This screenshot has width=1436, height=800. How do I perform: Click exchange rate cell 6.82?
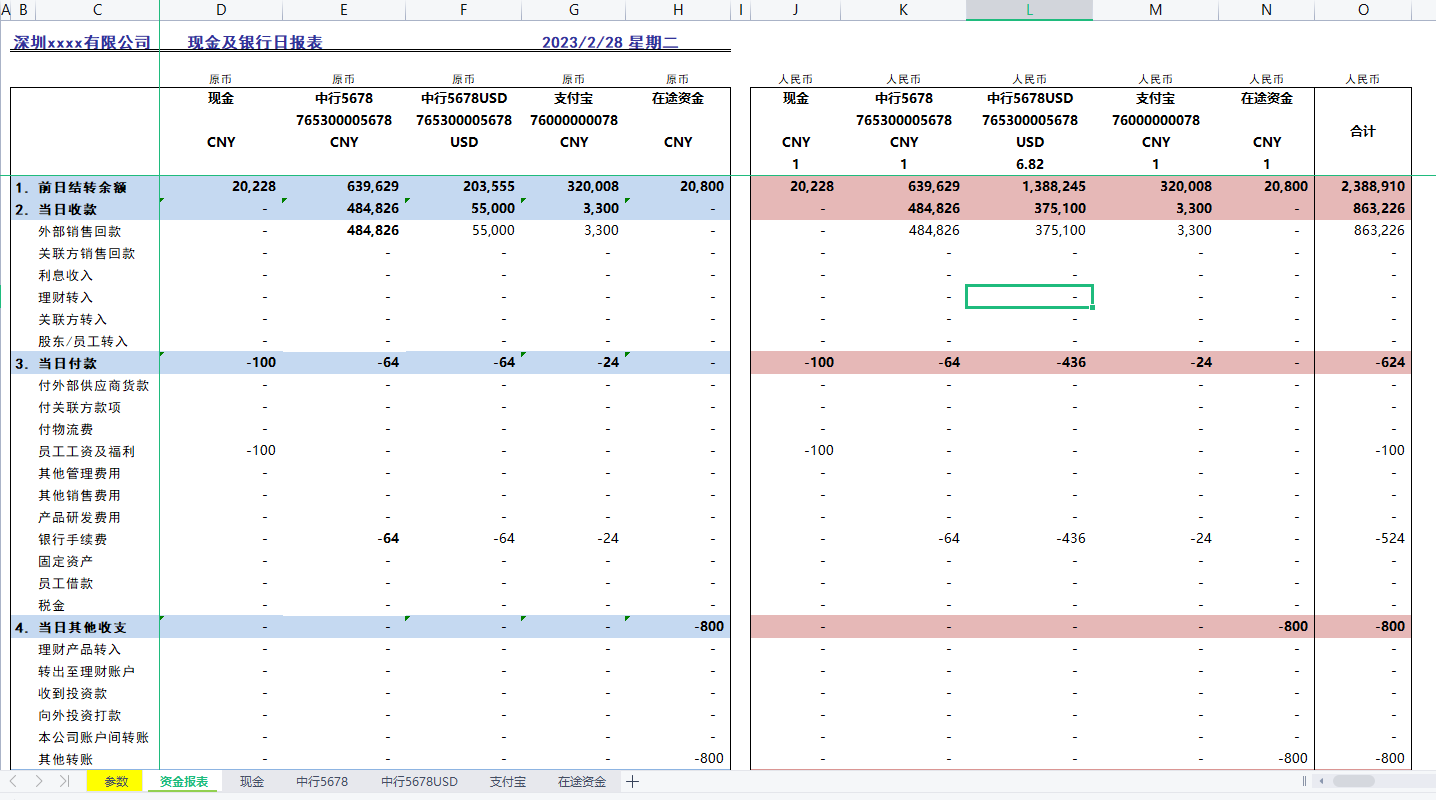pyautogui.click(x=1029, y=164)
